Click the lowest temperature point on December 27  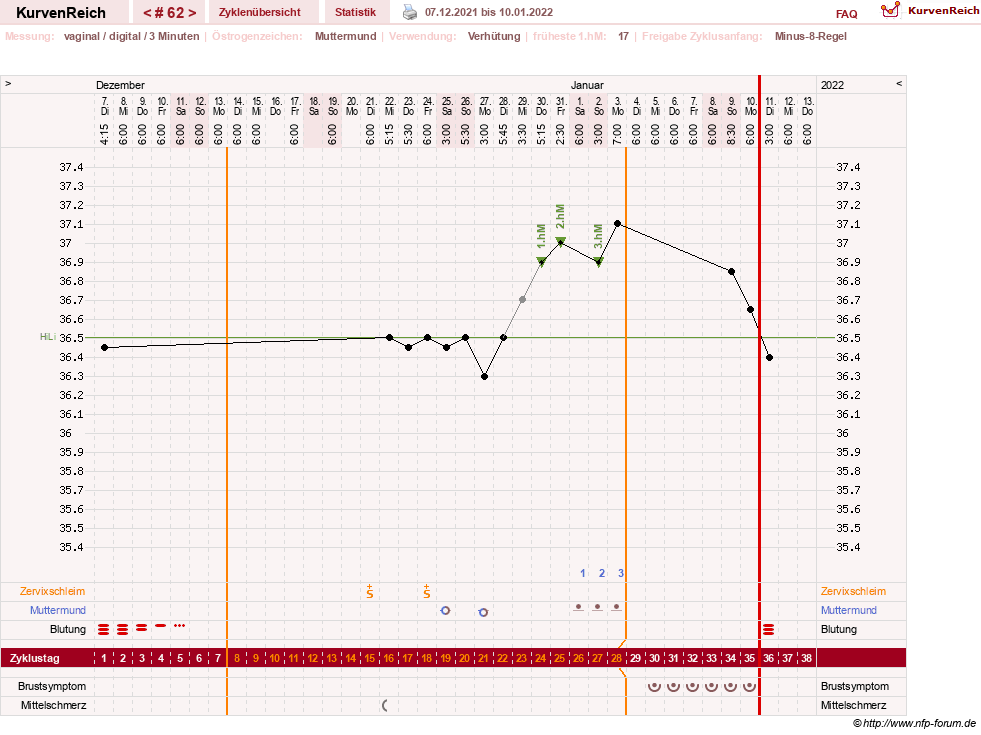pyautogui.click(x=484, y=377)
